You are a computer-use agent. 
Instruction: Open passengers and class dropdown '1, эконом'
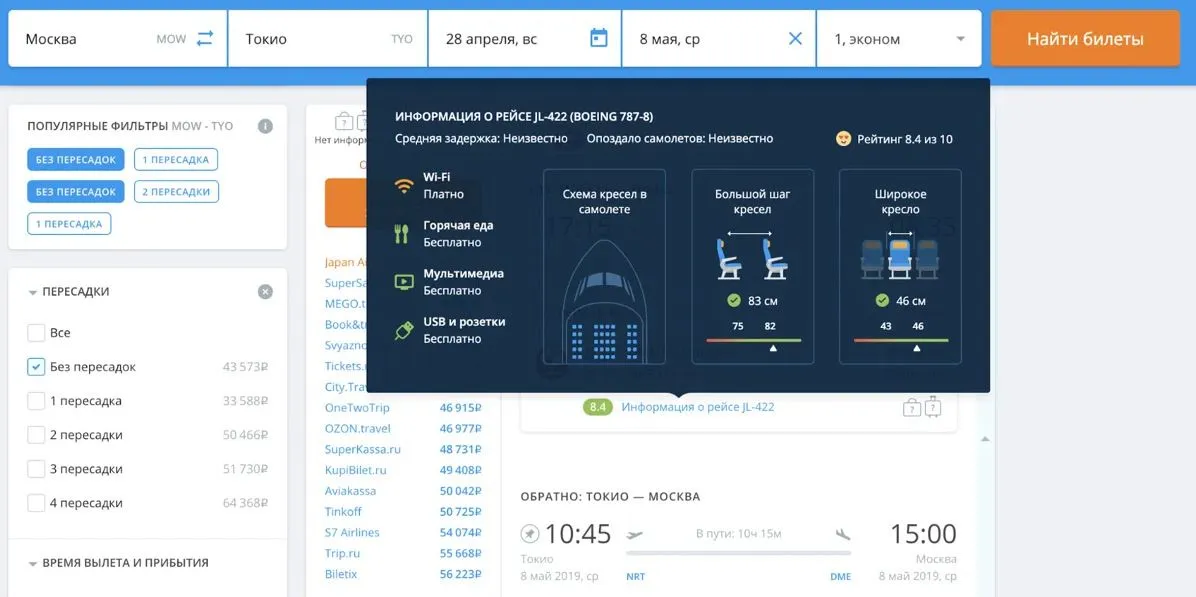899,39
